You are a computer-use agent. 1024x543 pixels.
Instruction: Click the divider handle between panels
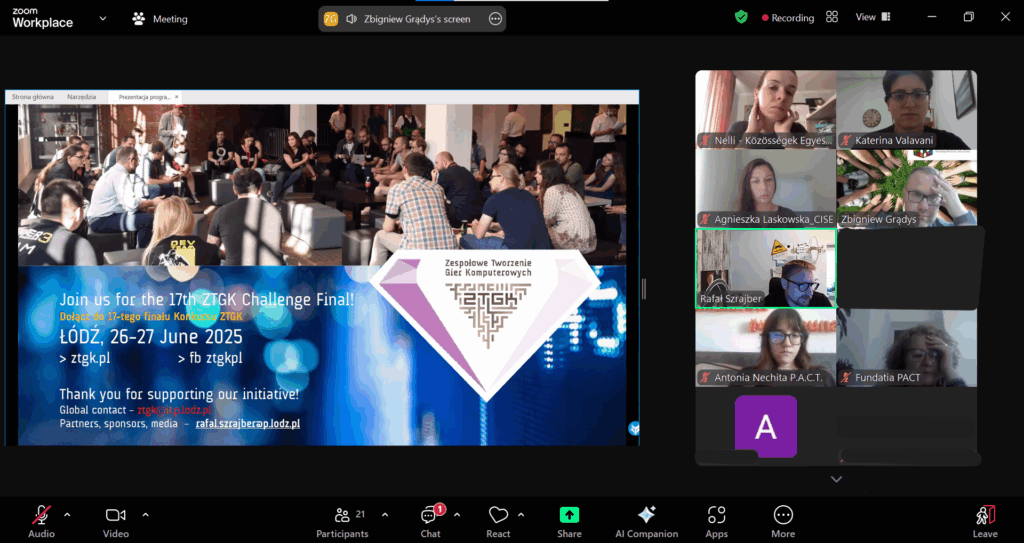pos(643,288)
